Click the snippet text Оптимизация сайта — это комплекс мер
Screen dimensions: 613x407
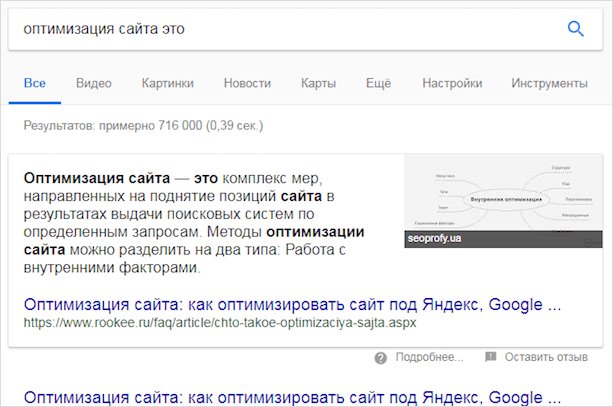(171, 178)
